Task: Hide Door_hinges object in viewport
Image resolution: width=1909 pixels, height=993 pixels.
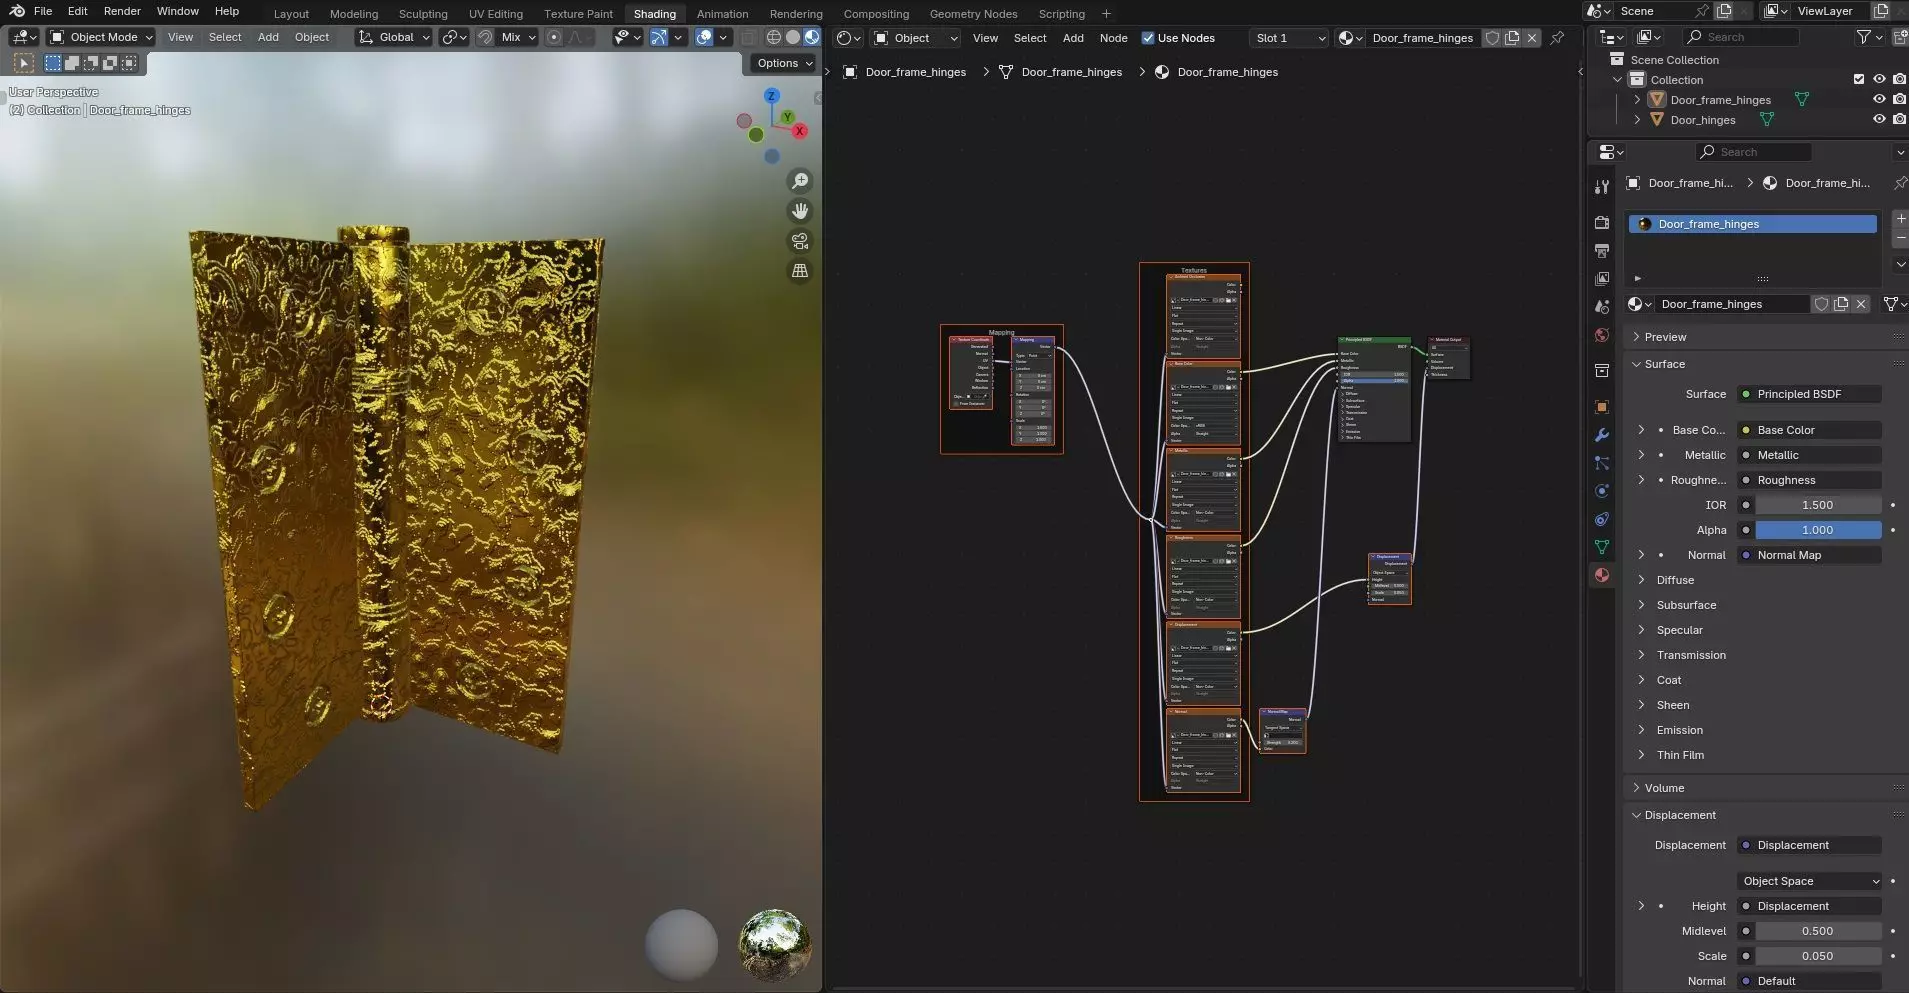Action: 1879,120
